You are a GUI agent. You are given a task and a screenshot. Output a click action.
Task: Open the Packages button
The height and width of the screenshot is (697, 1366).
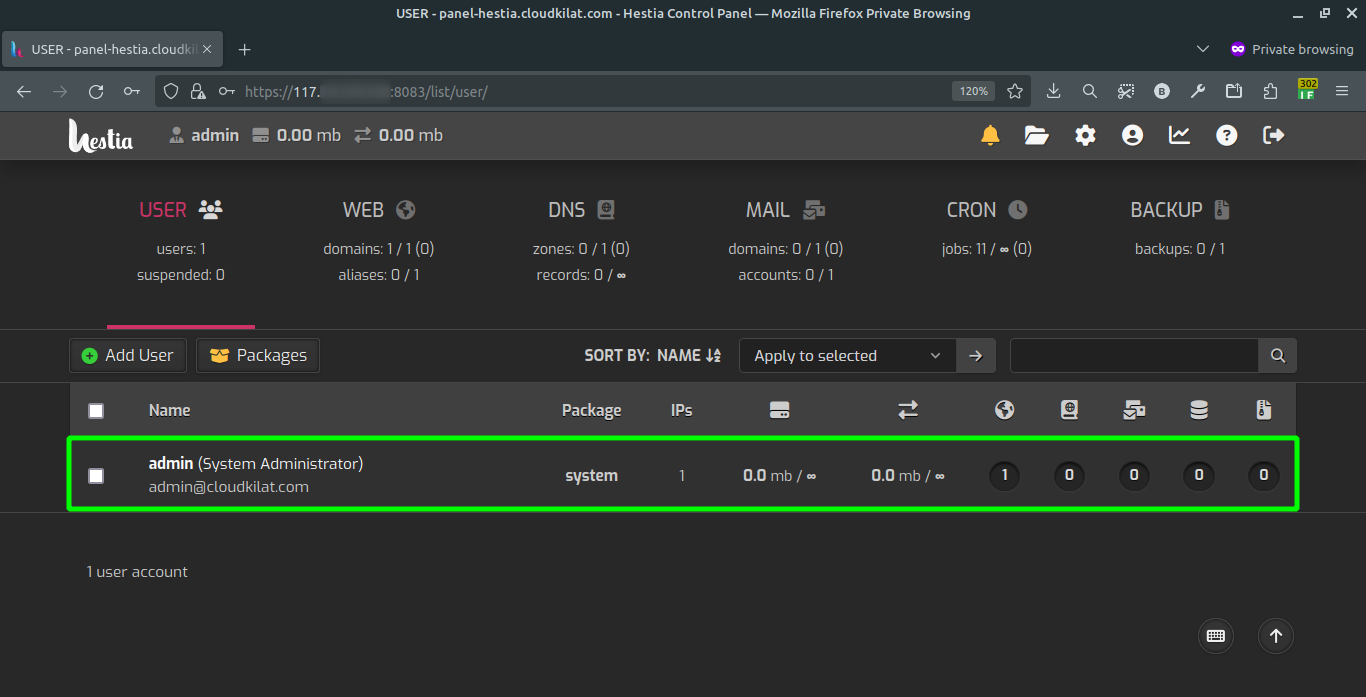tap(258, 356)
